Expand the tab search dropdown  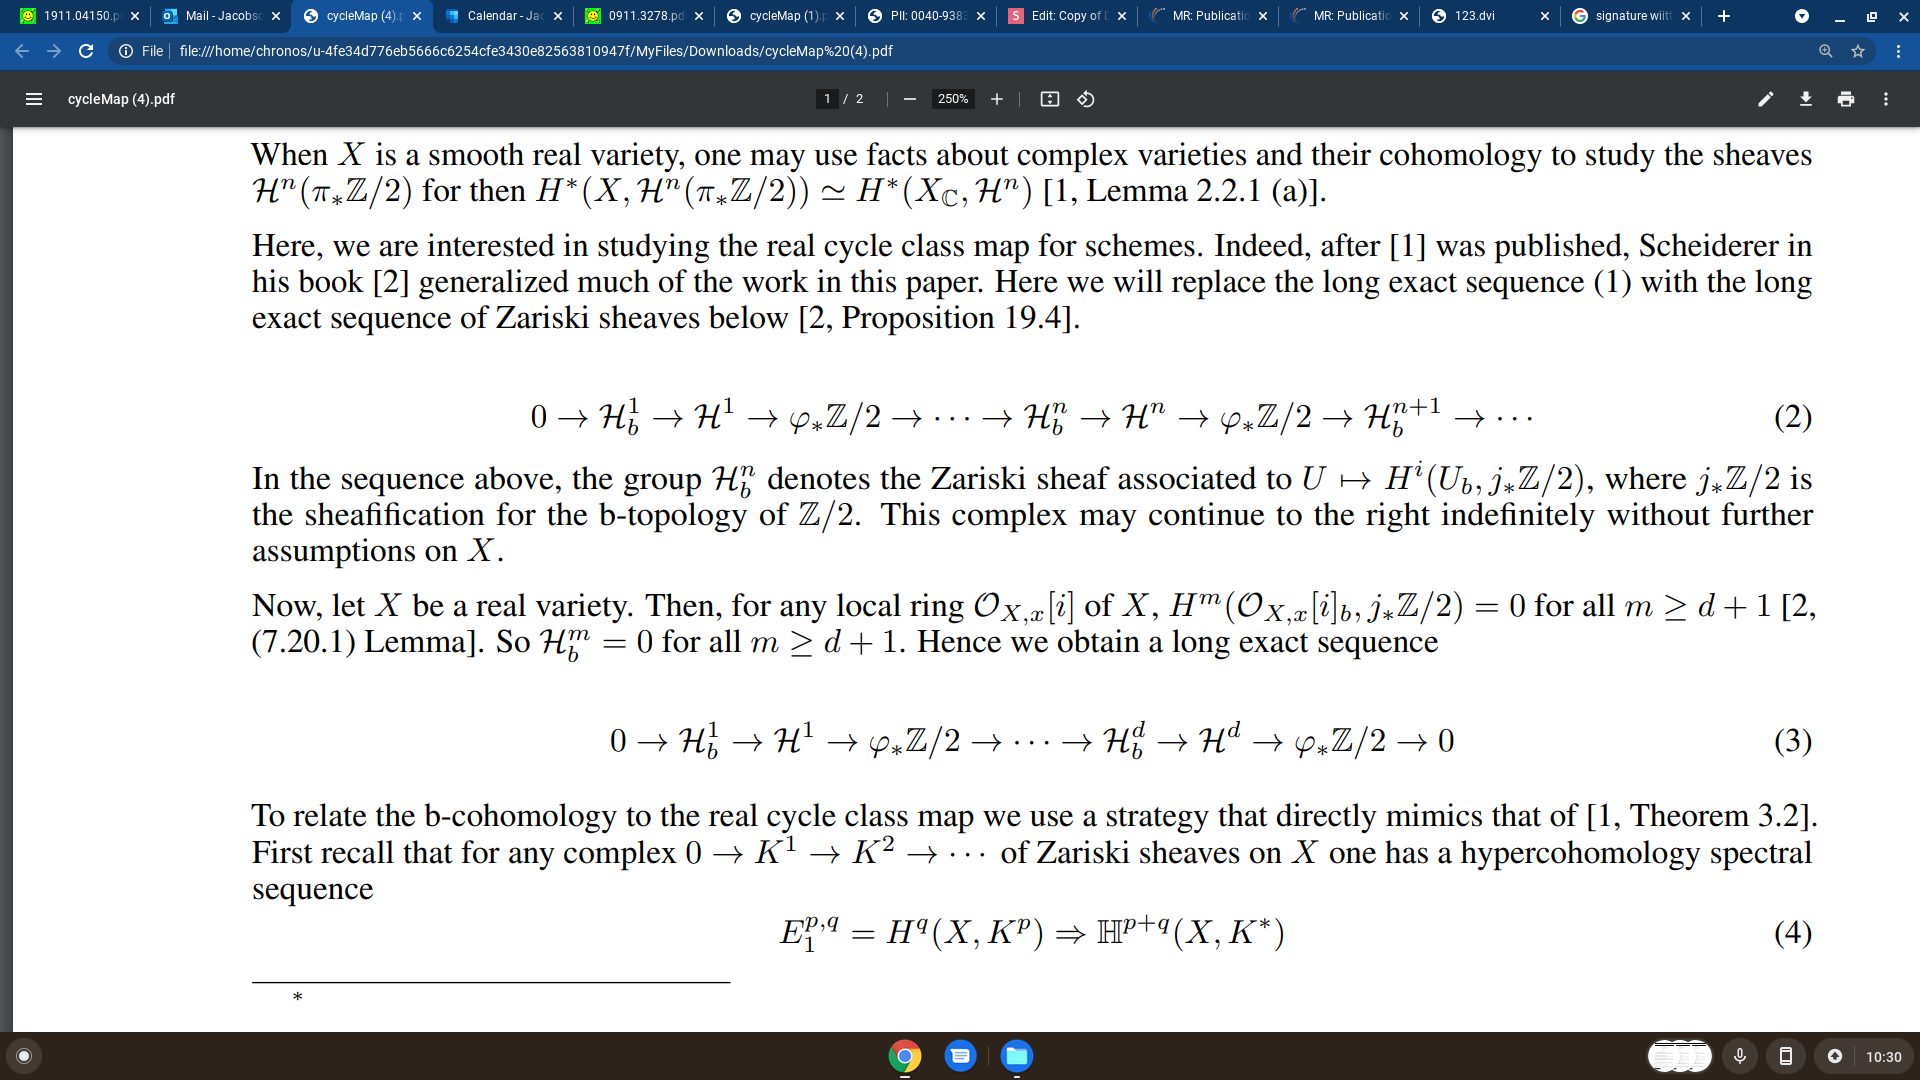[x=1801, y=16]
